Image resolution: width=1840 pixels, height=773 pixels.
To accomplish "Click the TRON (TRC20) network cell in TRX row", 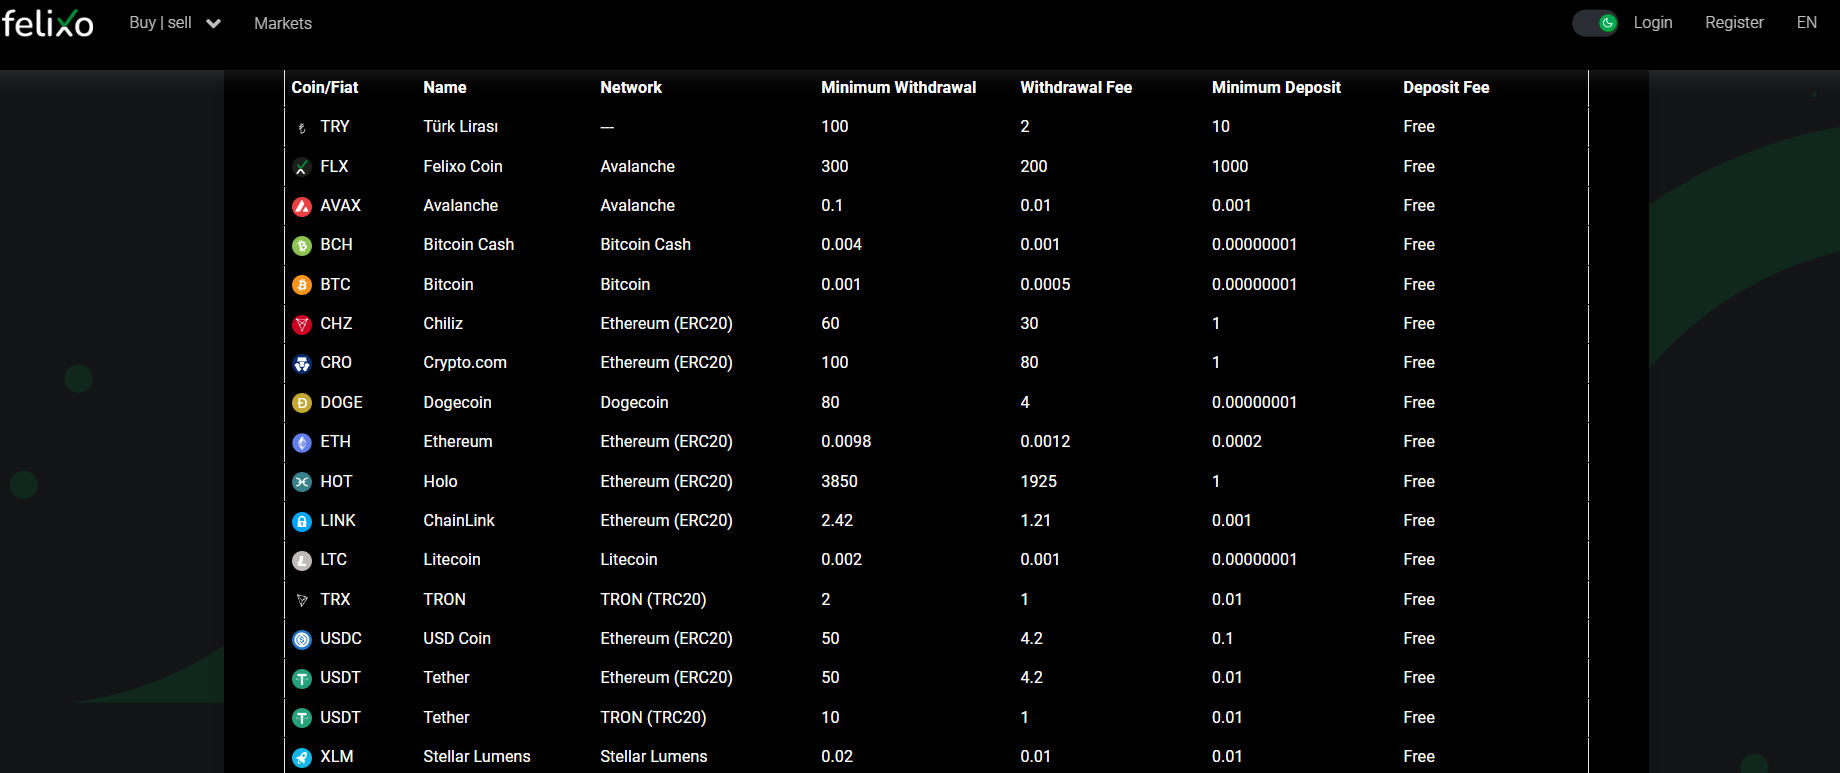I will 653,599.
